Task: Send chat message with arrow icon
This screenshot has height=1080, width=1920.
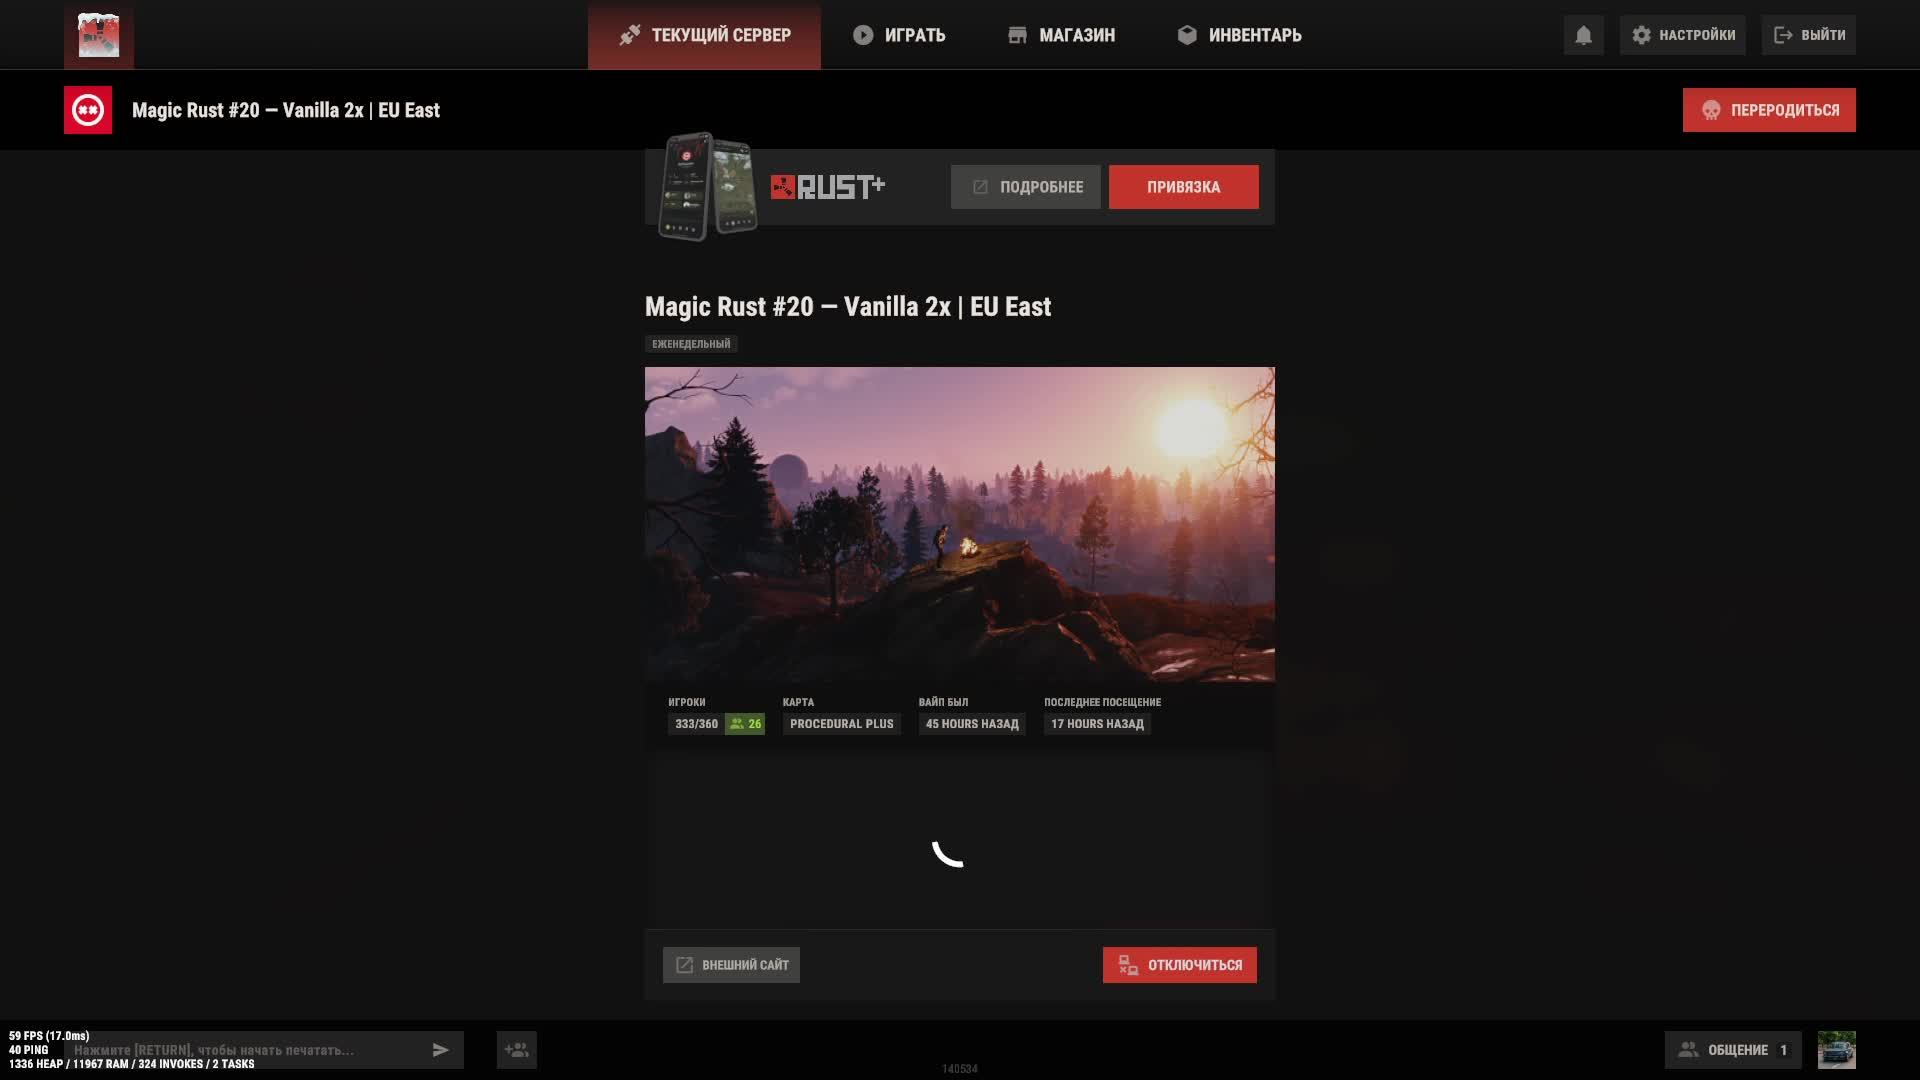Action: [x=440, y=1050]
